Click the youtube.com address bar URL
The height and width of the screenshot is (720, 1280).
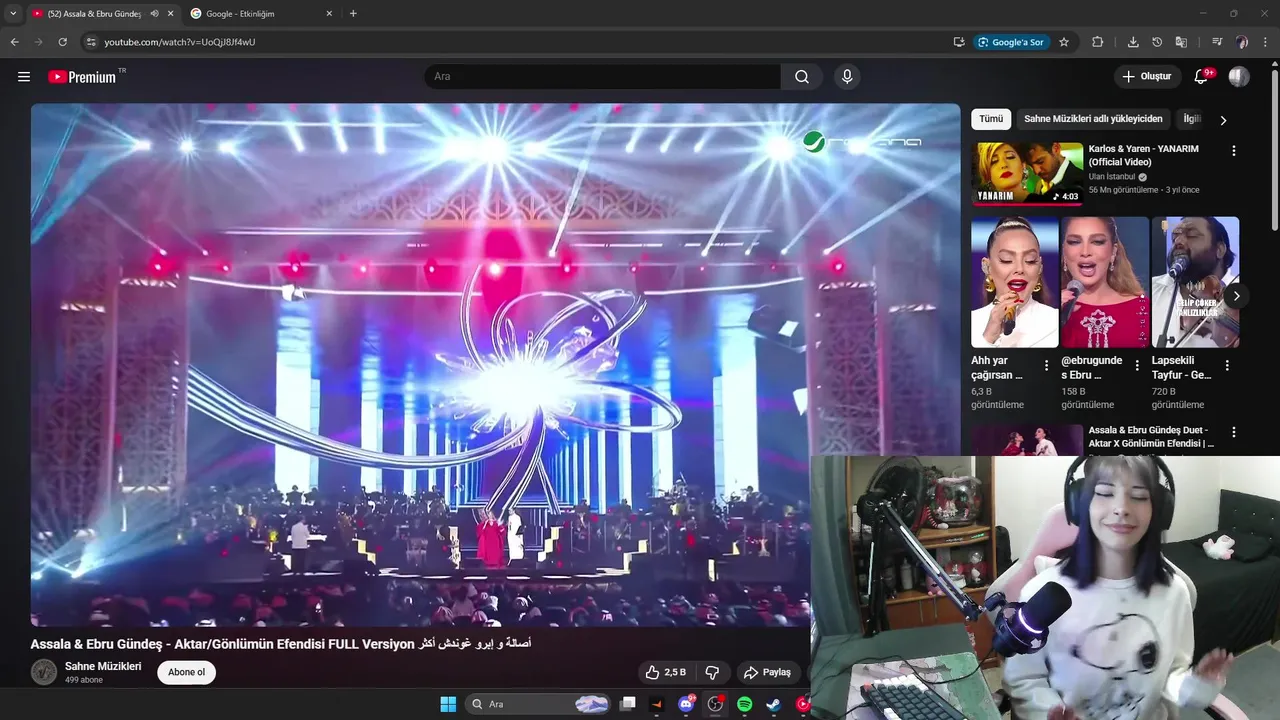click(180, 42)
